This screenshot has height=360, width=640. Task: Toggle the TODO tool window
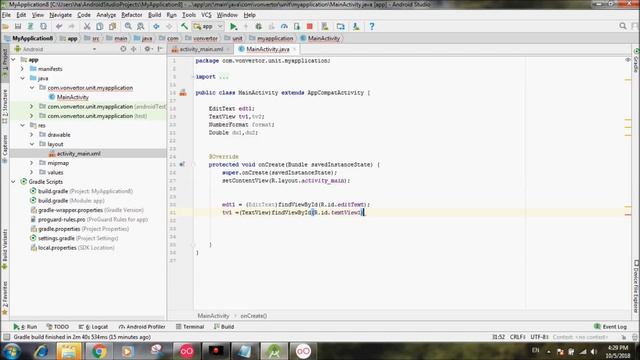[x=58, y=327]
